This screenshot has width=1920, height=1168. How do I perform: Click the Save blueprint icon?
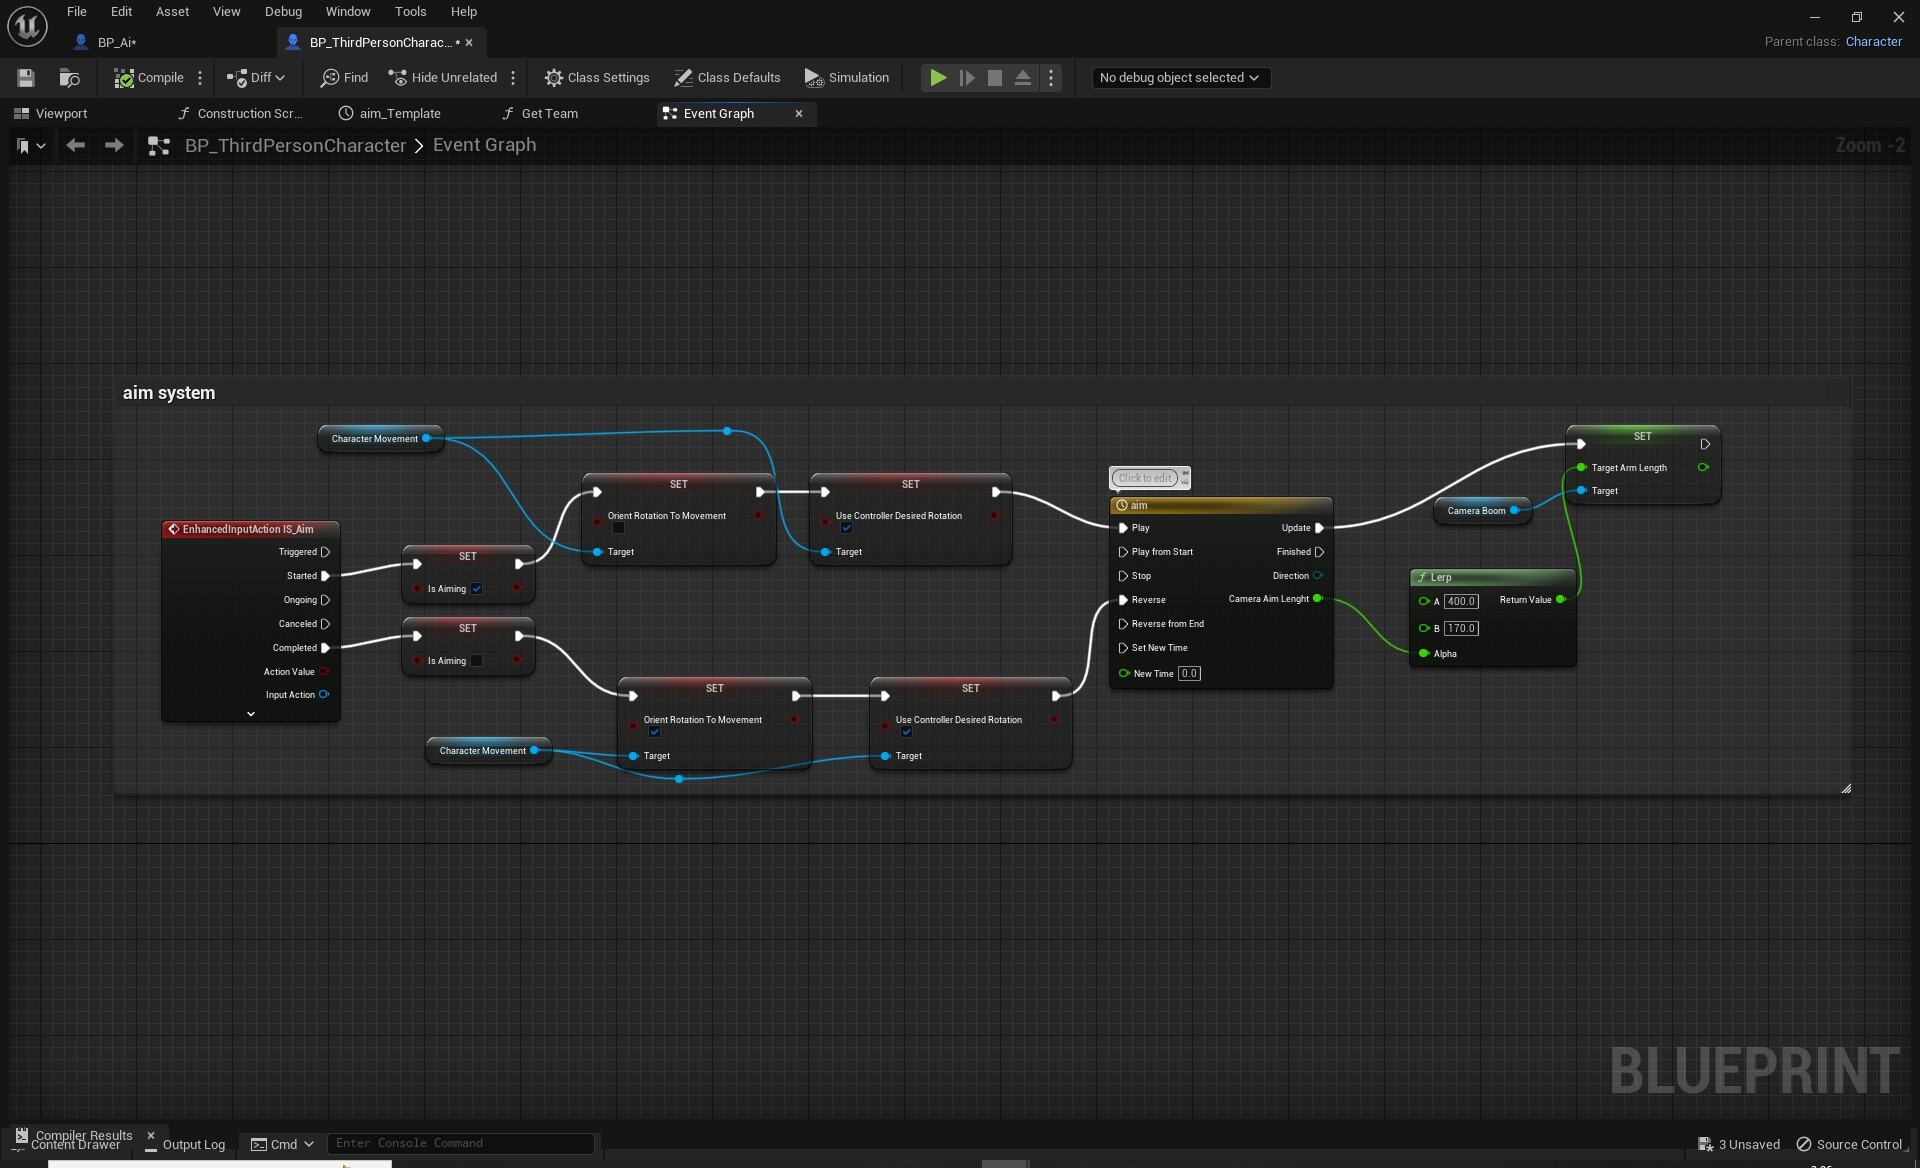point(26,78)
